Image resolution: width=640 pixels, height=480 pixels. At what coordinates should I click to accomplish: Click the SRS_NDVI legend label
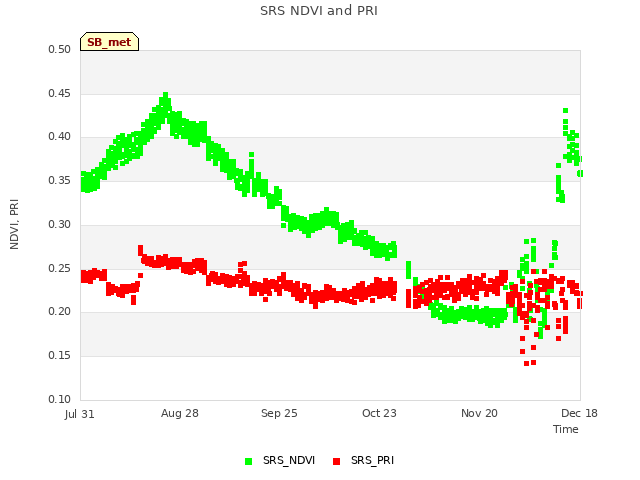pyautogui.click(x=289, y=460)
